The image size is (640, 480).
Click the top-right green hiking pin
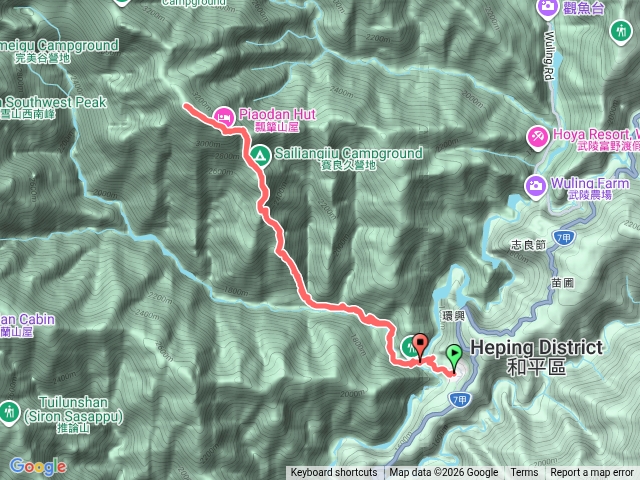tap(621, 32)
